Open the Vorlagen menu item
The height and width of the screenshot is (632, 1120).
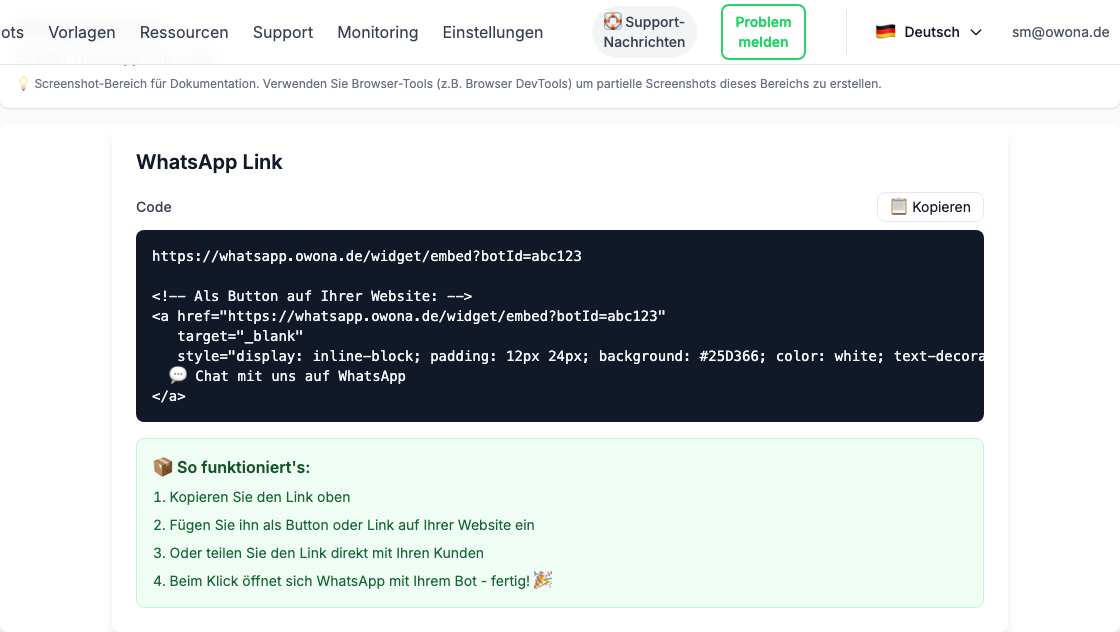(82, 32)
